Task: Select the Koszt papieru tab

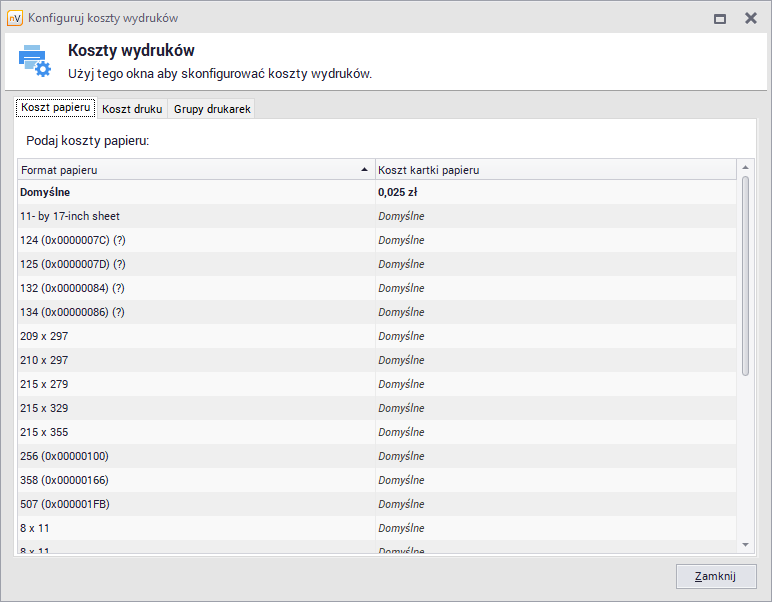Action: coord(56,108)
